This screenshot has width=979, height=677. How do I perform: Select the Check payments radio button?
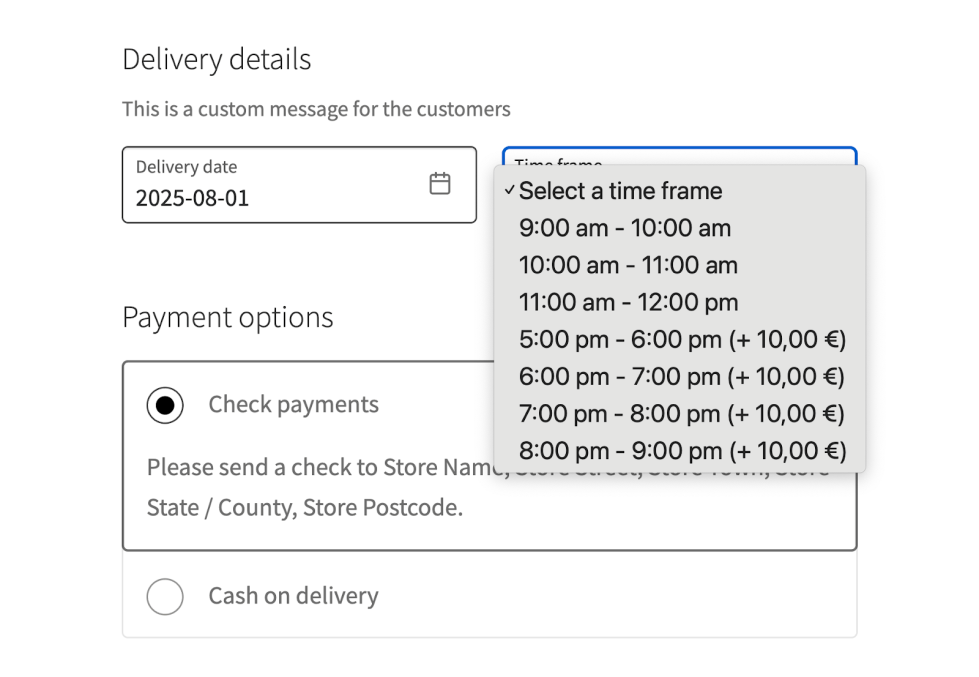pyautogui.click(x=165, y=405)
